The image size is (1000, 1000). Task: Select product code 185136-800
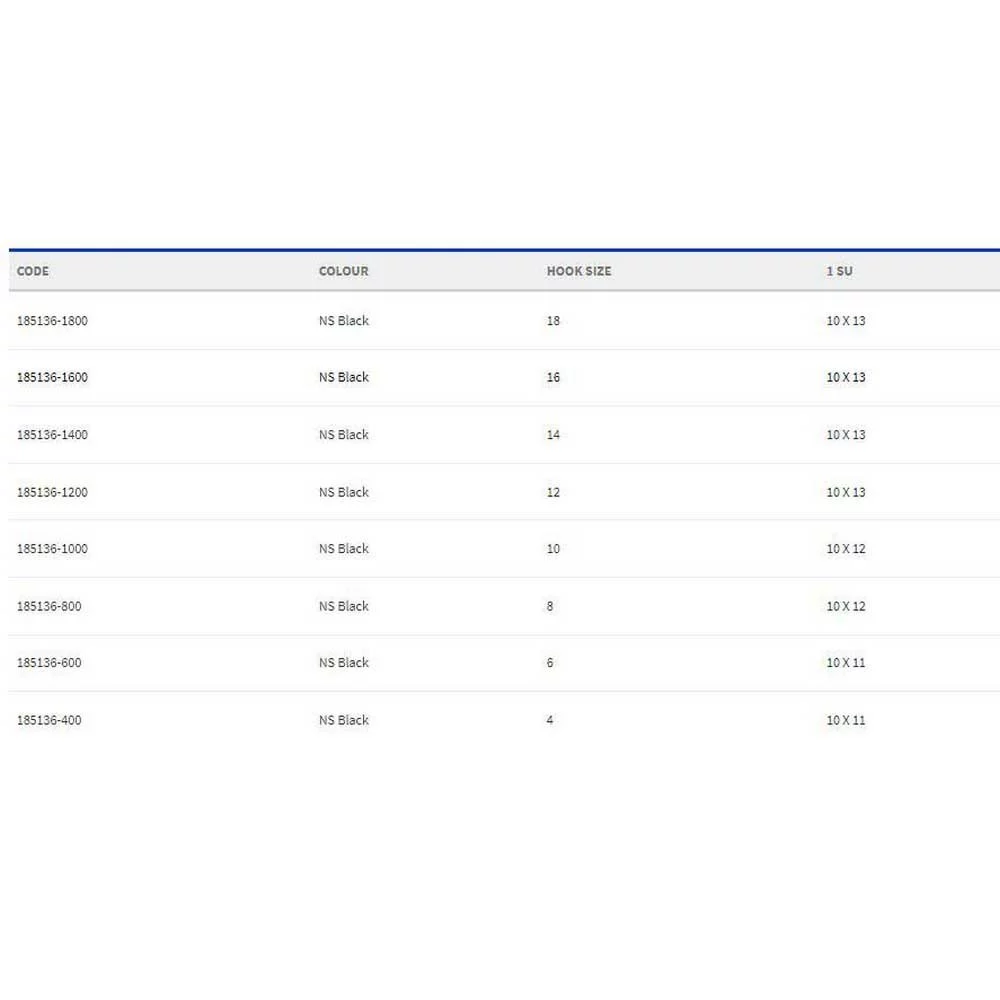(49, 606)
